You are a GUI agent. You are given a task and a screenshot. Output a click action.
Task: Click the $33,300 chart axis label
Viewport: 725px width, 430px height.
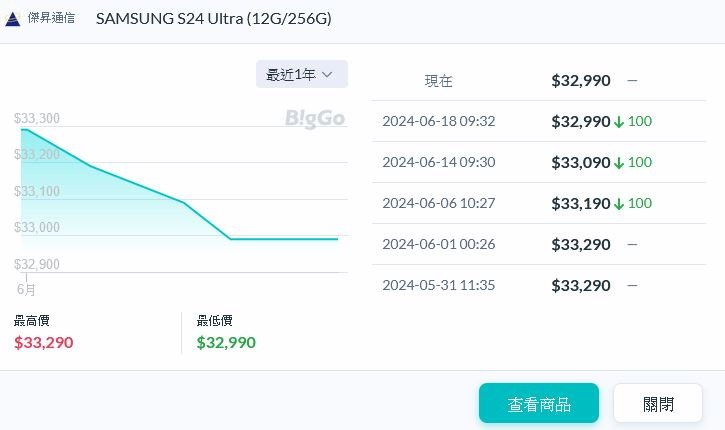tap(37, 119)
